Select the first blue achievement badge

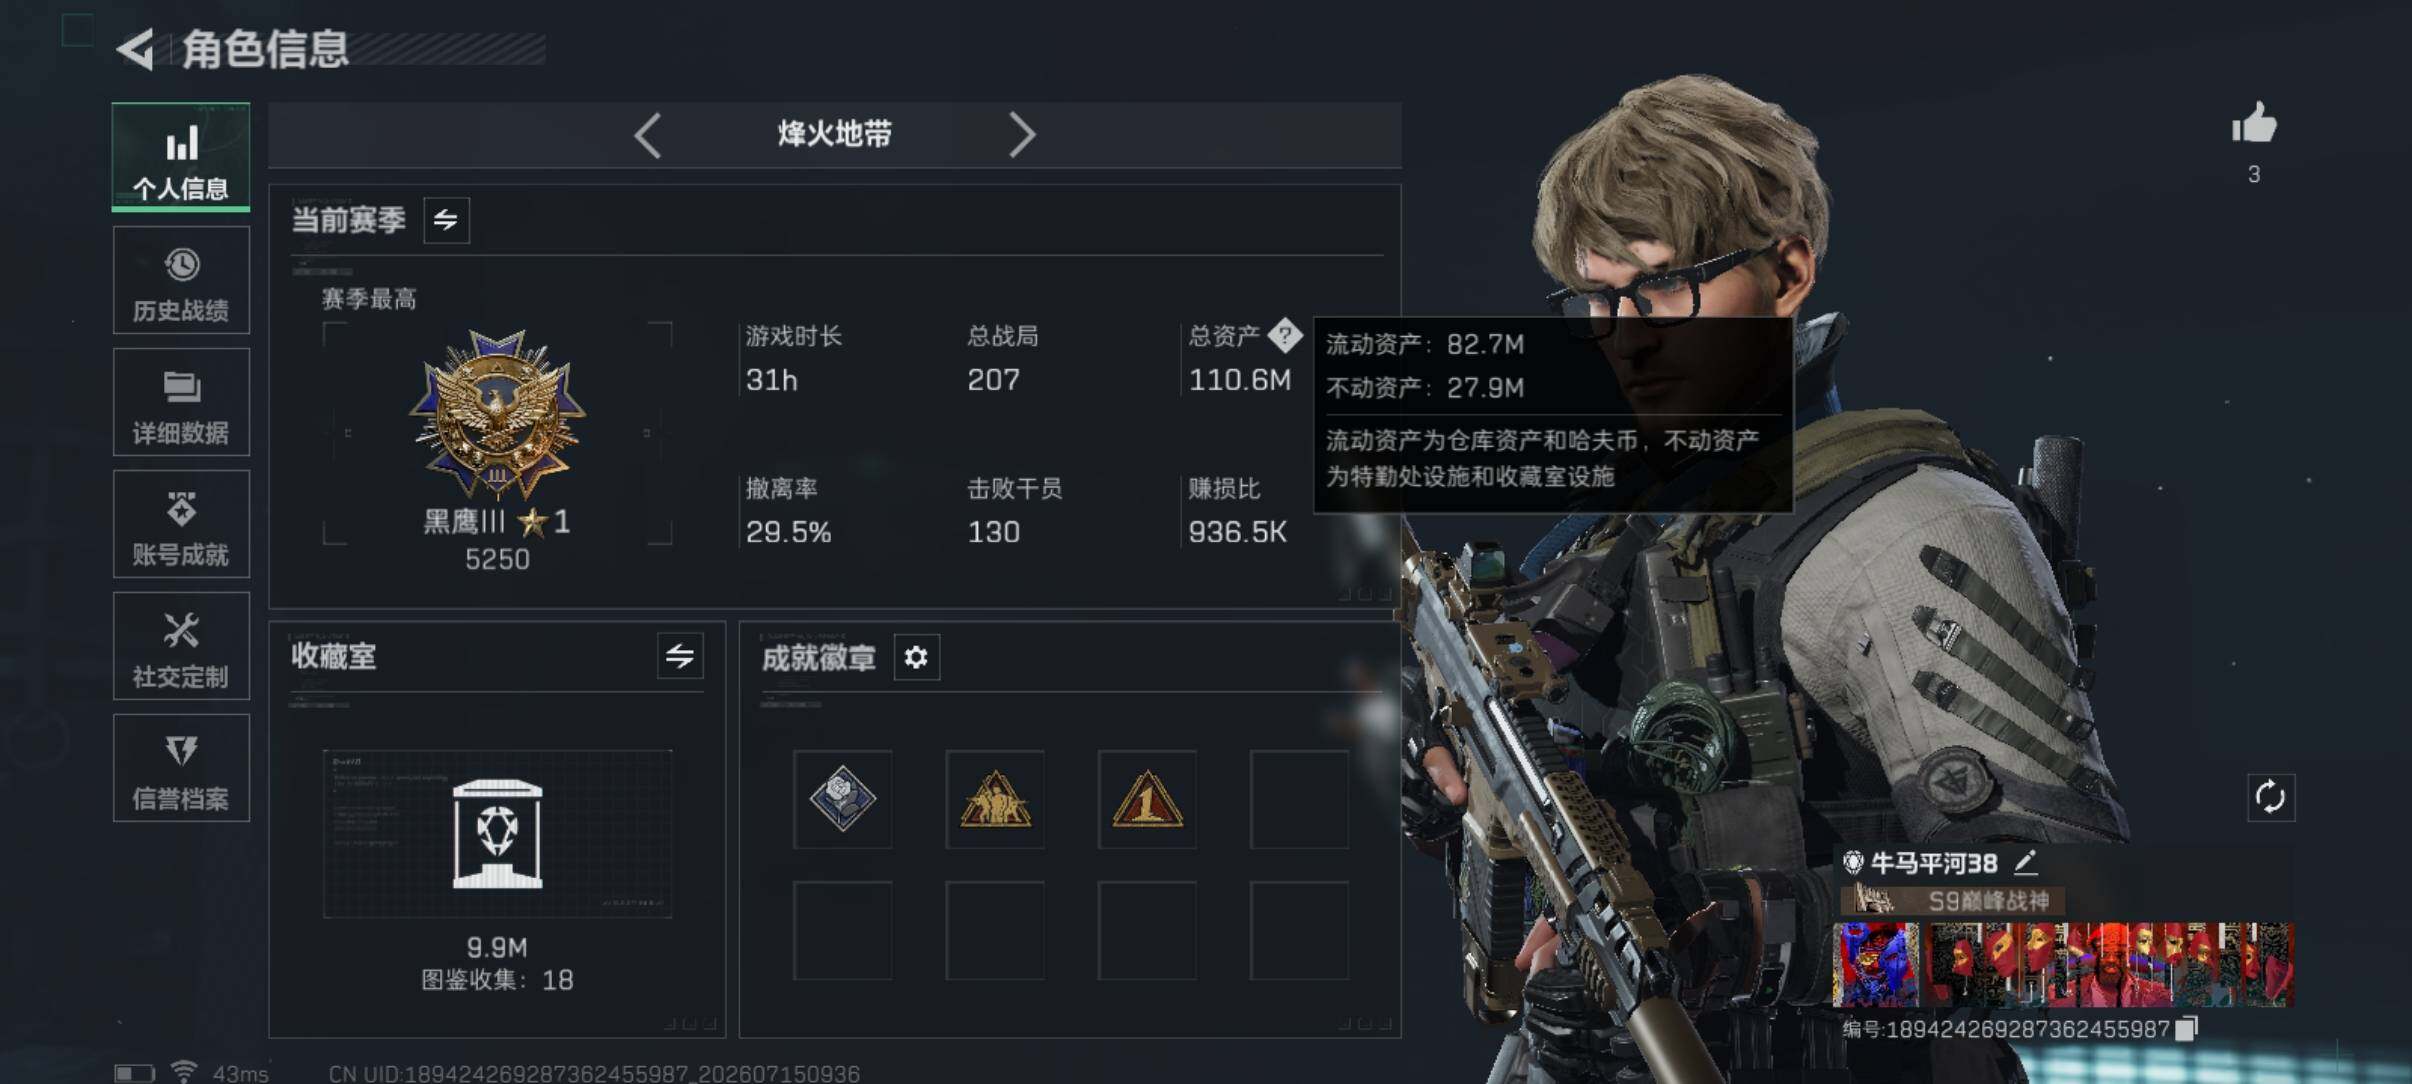click(x=843, y=799)
